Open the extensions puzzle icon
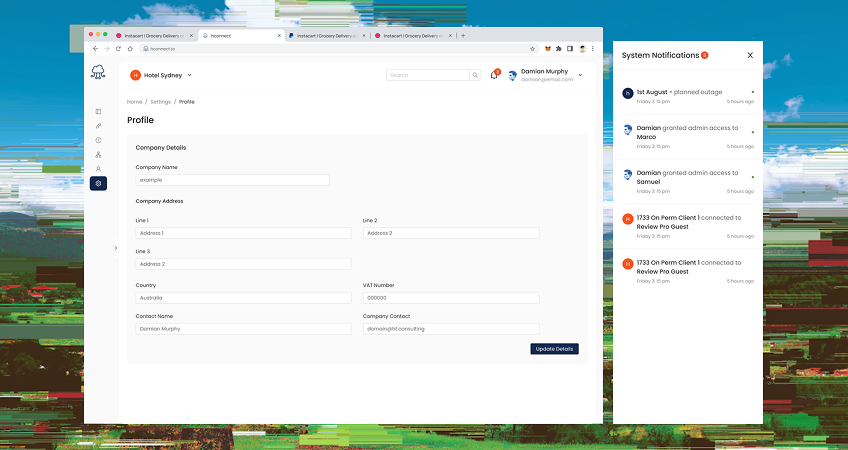This screenshot has height=450, width=848. (559, 49)
